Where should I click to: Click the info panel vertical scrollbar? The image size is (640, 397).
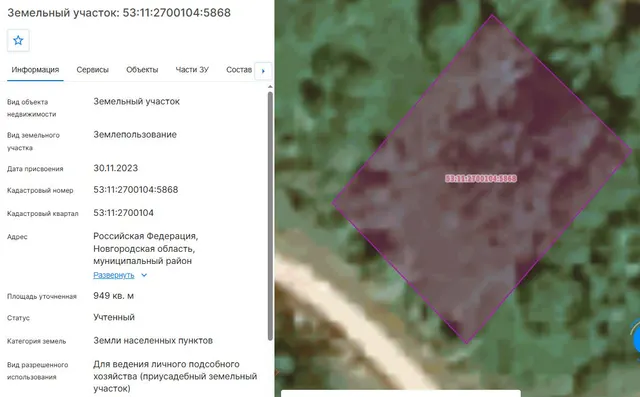(x=270, y=215)
